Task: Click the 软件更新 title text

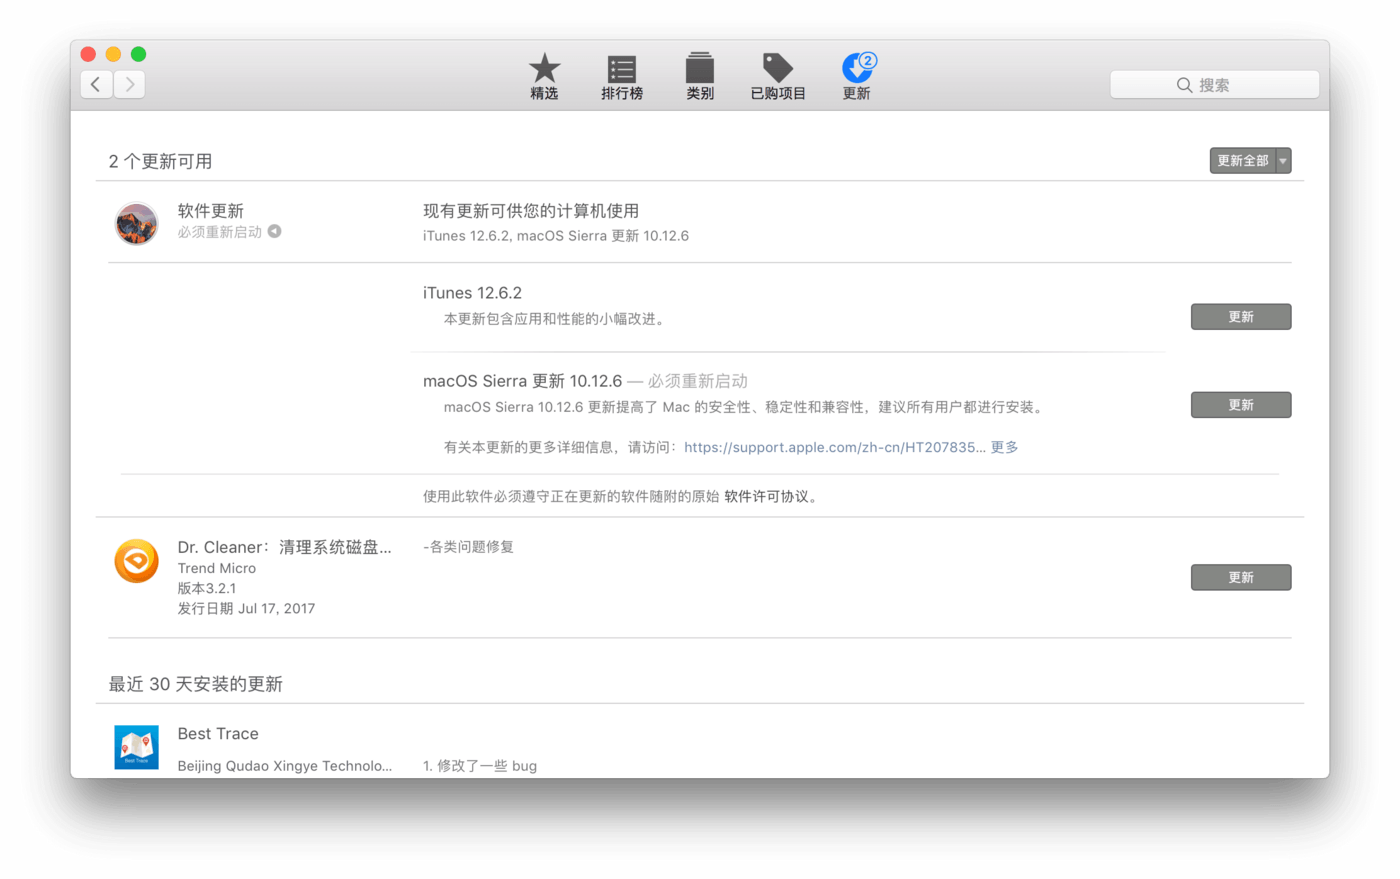Action: coord(211,211)
